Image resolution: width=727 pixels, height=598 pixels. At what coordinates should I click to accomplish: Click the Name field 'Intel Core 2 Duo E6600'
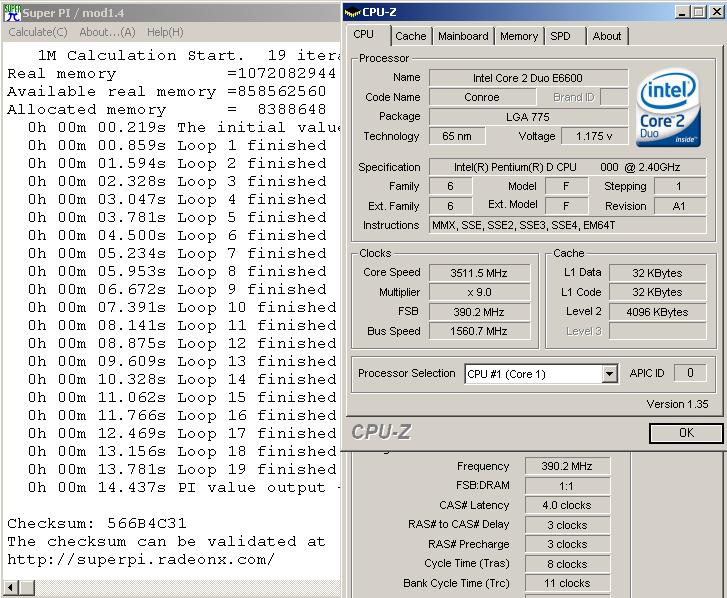[528, 78]
